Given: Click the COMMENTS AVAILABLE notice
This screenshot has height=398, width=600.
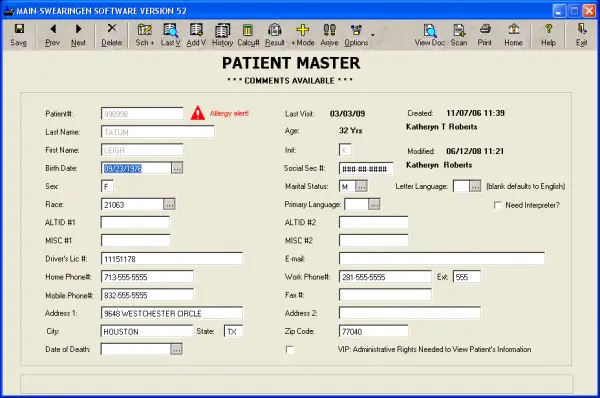Looking at the screenshot, I should click(290, 81).
